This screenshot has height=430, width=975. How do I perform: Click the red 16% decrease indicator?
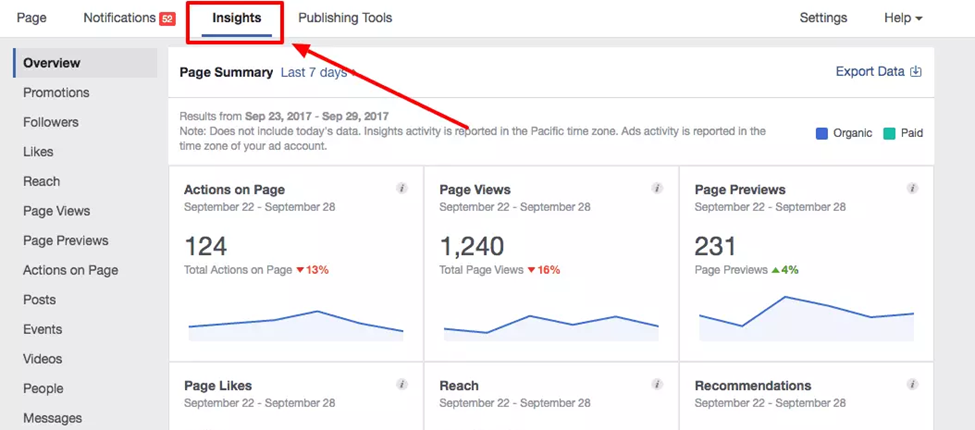[x=543, y=270]
